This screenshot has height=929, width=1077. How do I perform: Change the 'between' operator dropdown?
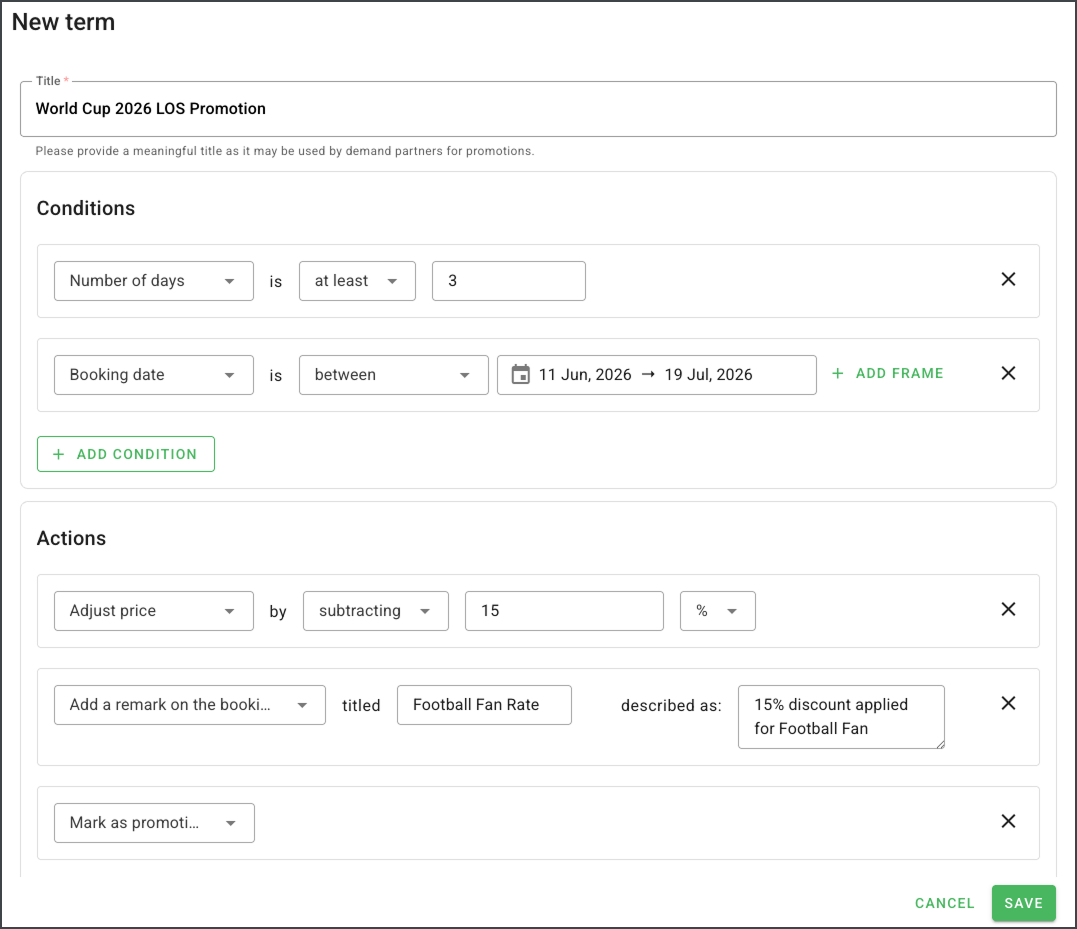[393, 375]
